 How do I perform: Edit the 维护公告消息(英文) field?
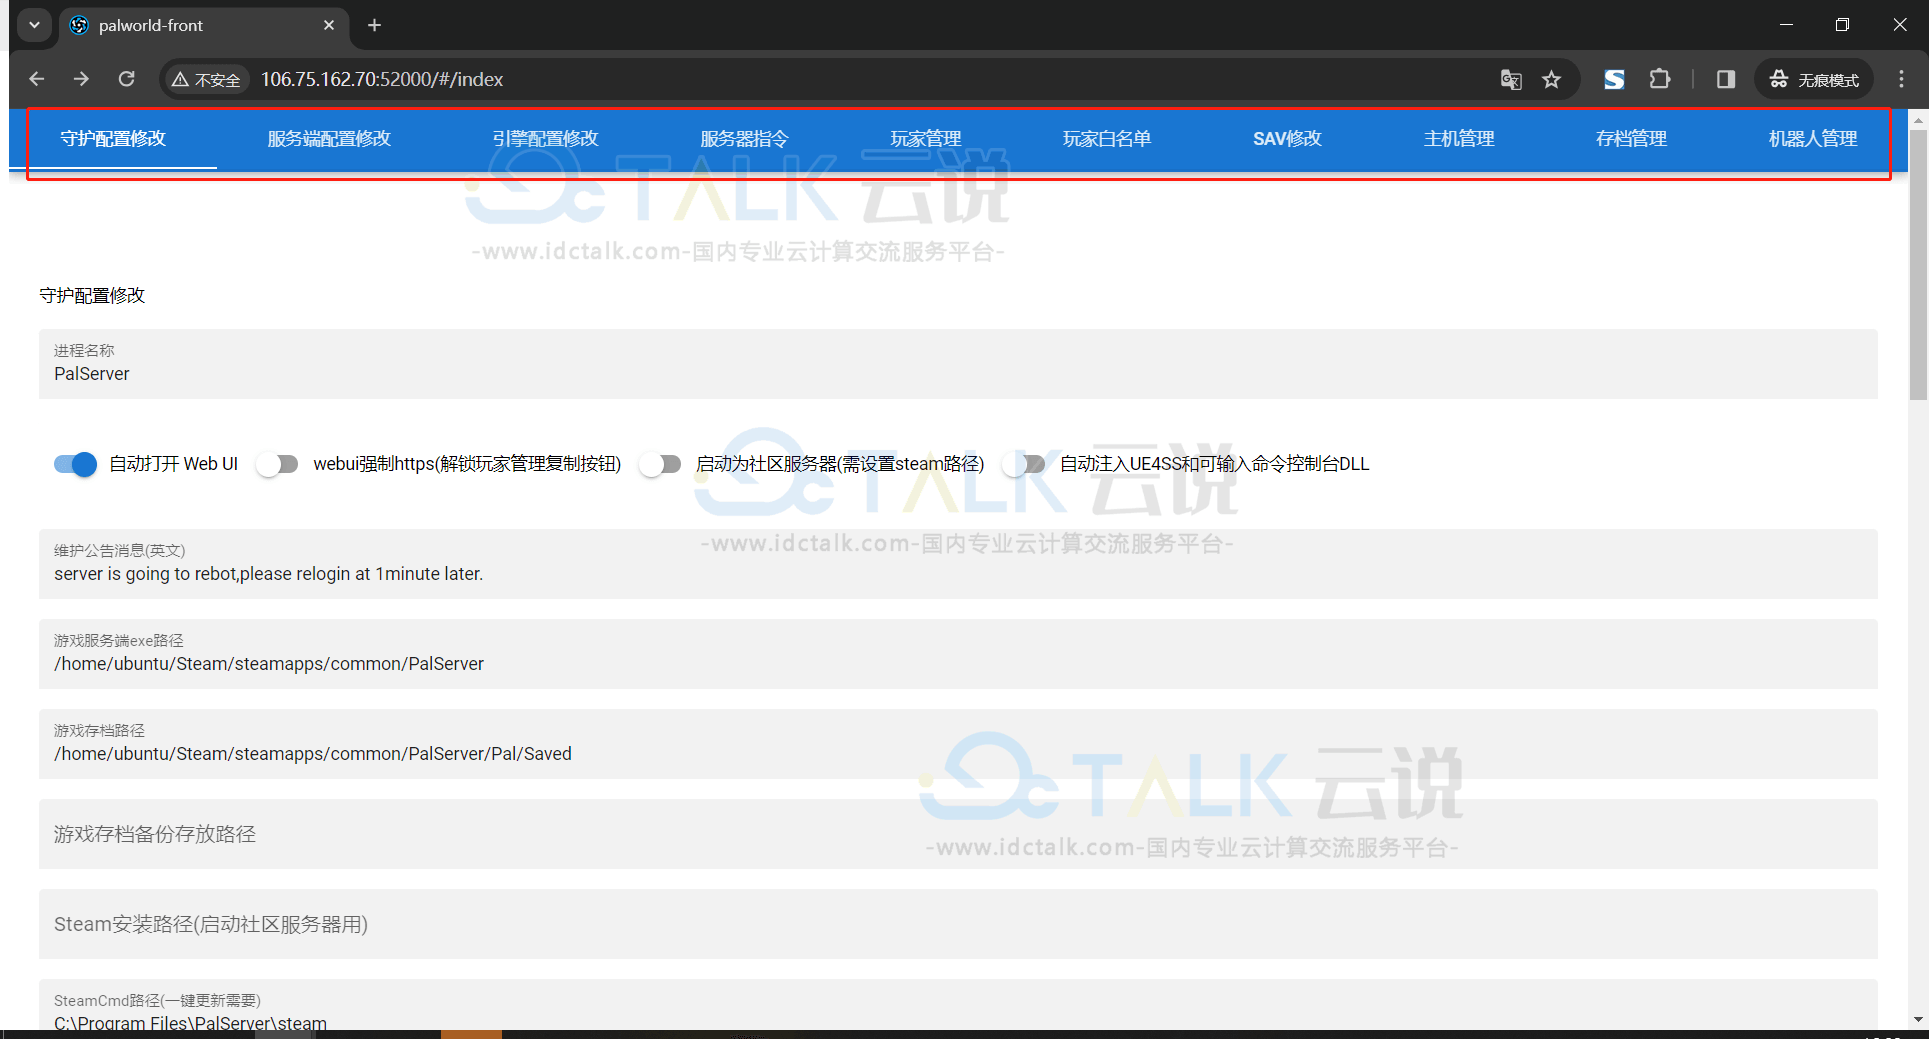tap(958, 564)
